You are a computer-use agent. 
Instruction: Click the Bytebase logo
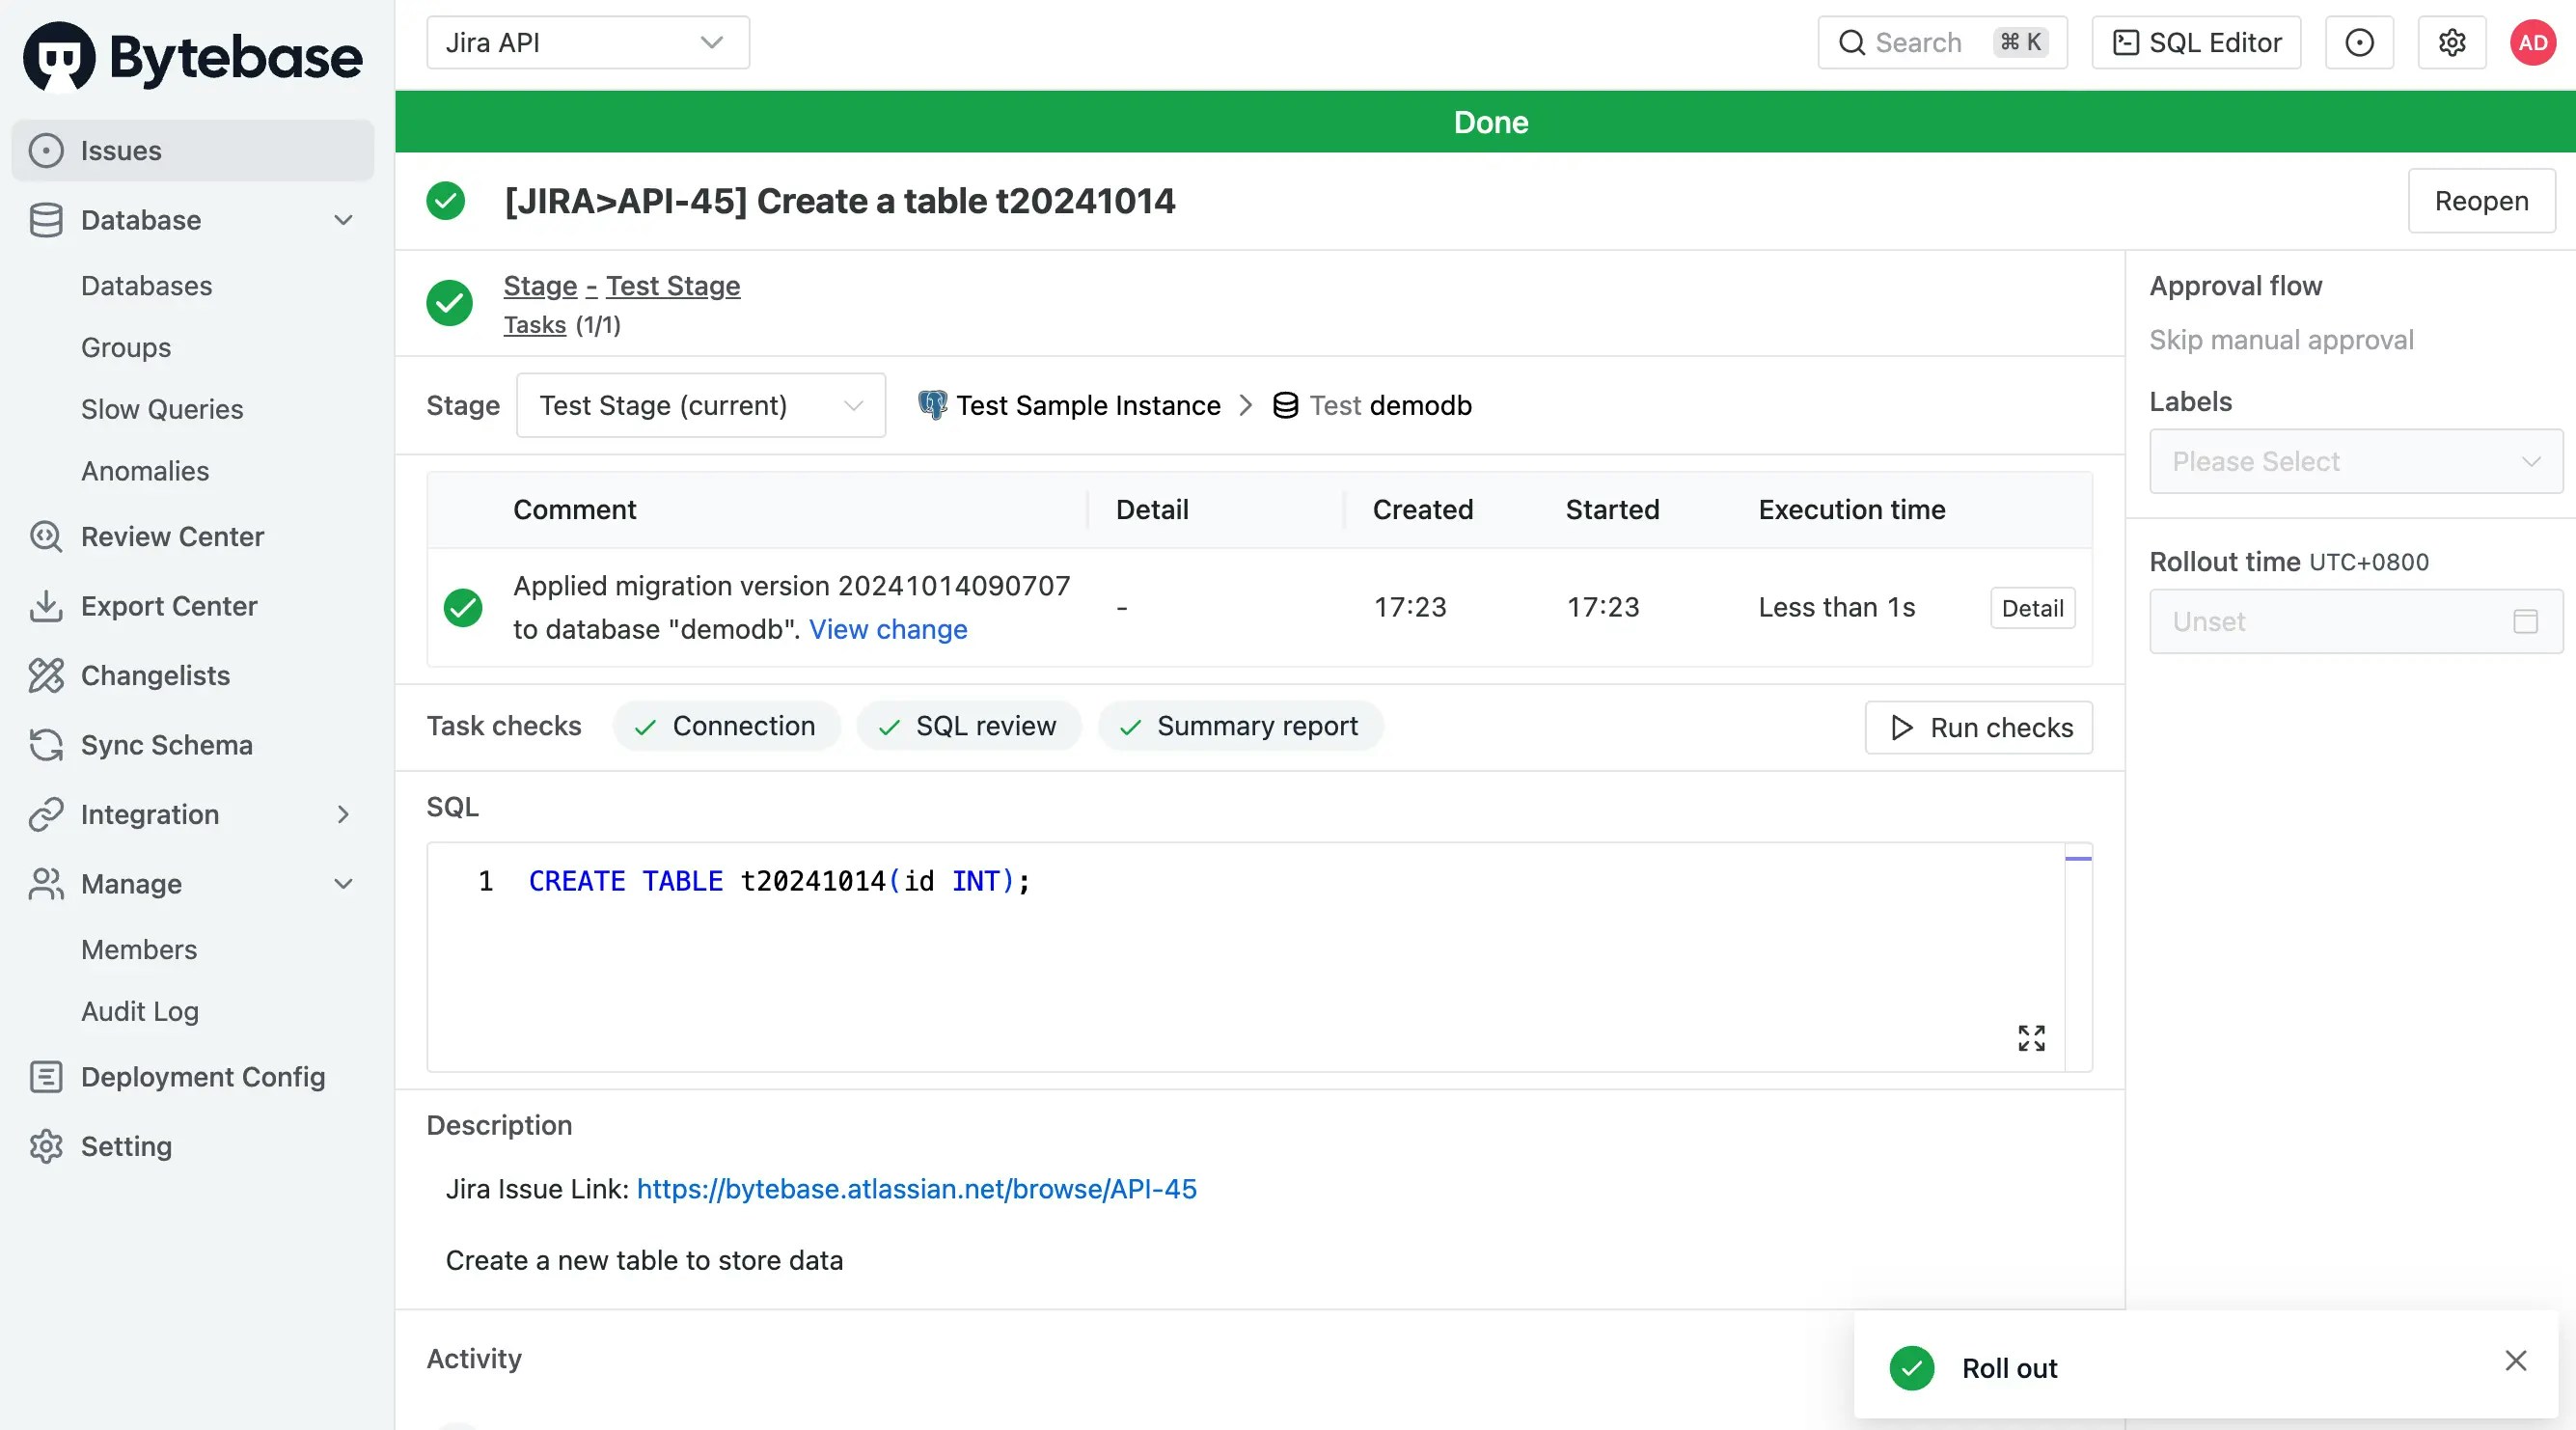[x=192, y=57]
